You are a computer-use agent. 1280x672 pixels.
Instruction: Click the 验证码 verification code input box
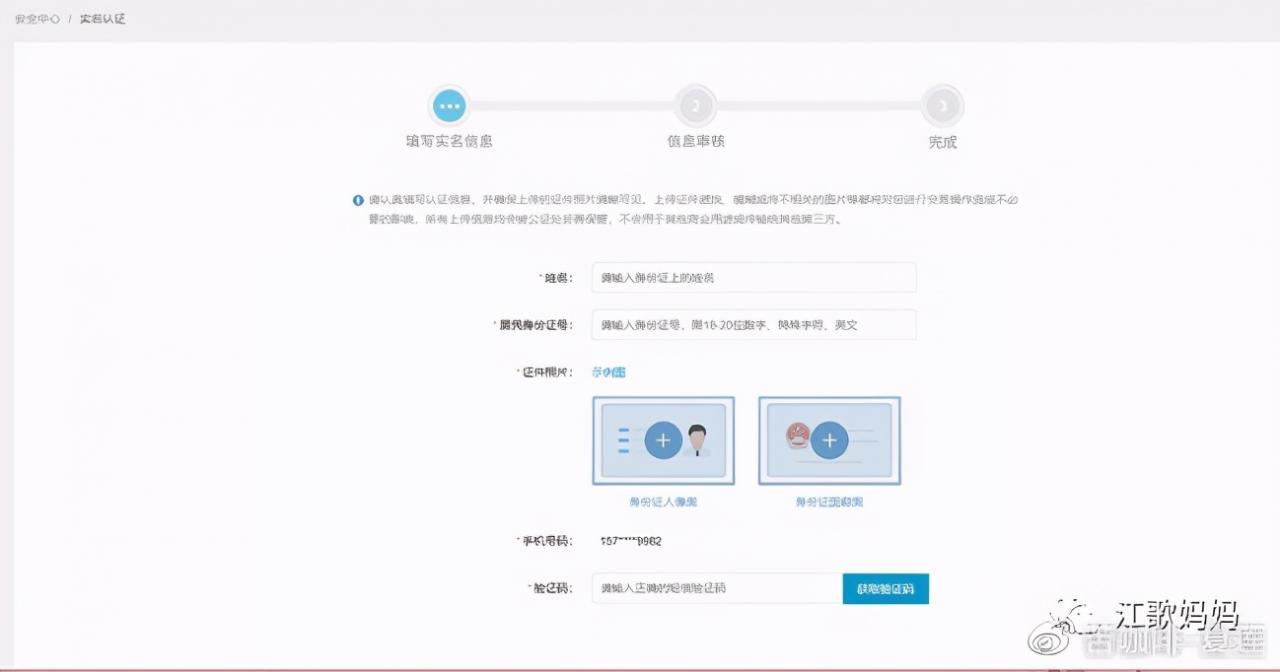[x=714, y=588]
